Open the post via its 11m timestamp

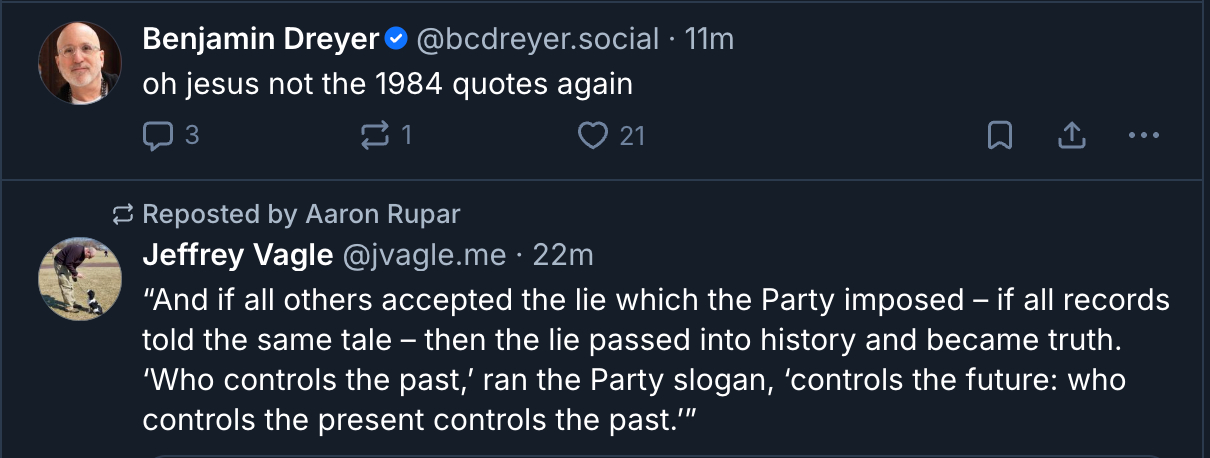[709, 40]
